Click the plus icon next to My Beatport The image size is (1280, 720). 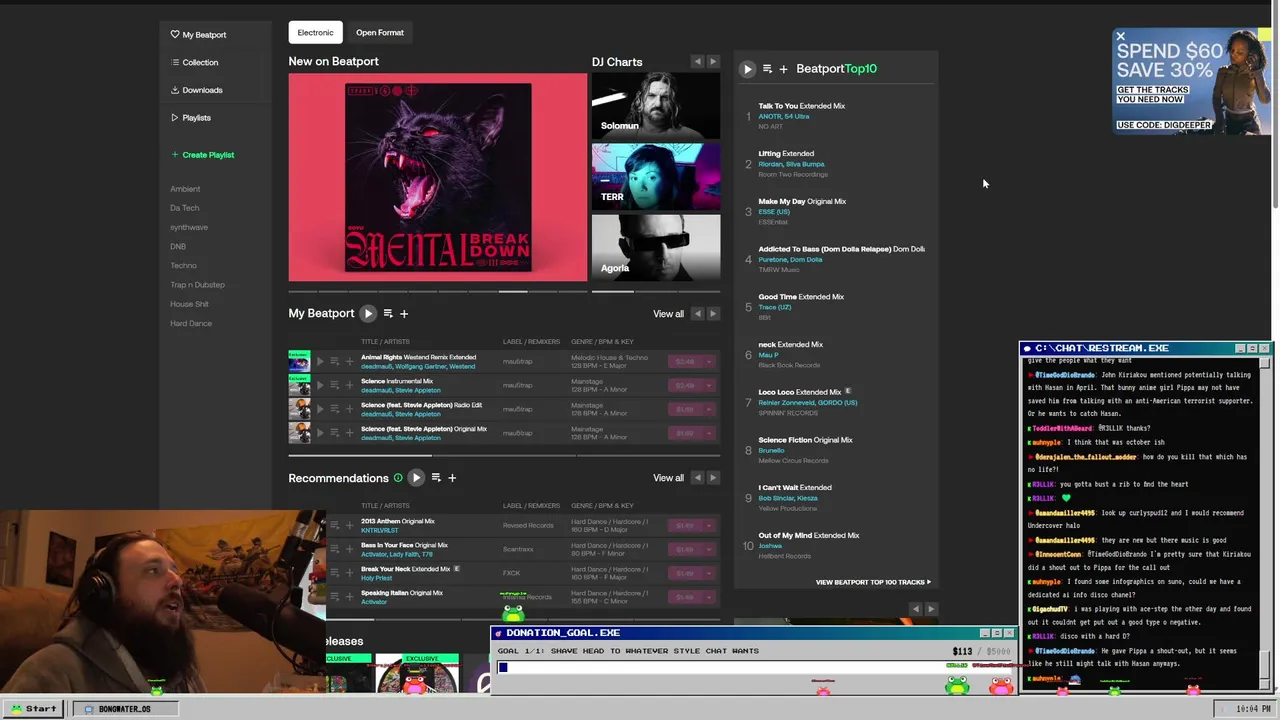(x=404, y=314)
